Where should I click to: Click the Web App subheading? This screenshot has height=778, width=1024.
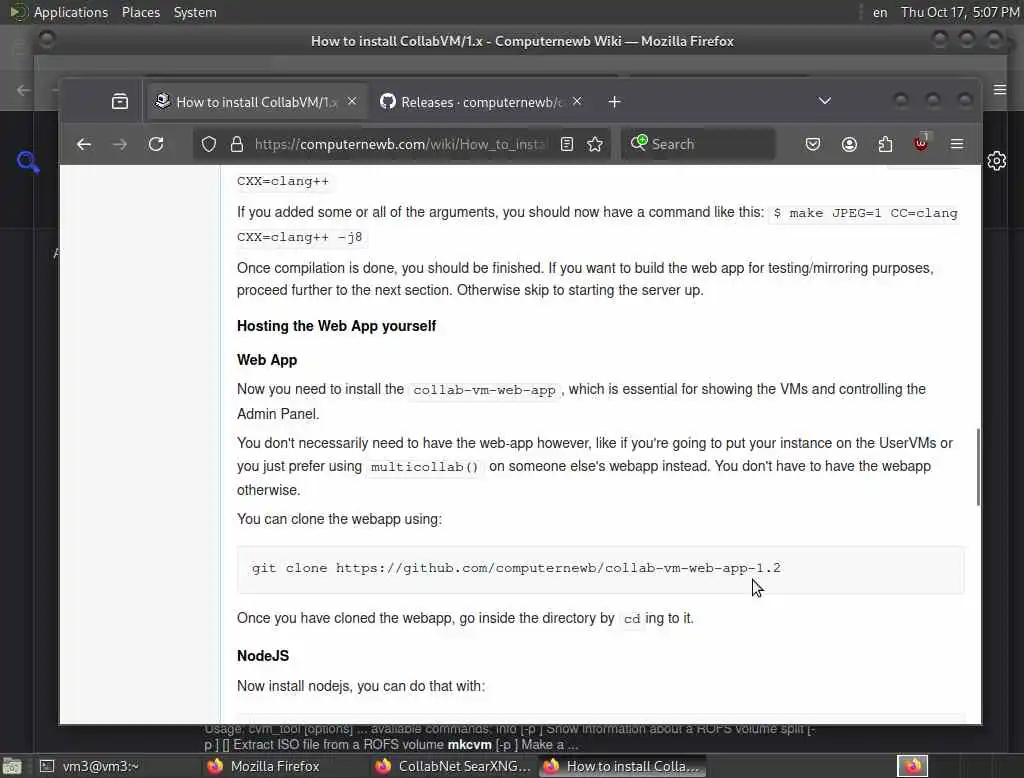(266, 360)
